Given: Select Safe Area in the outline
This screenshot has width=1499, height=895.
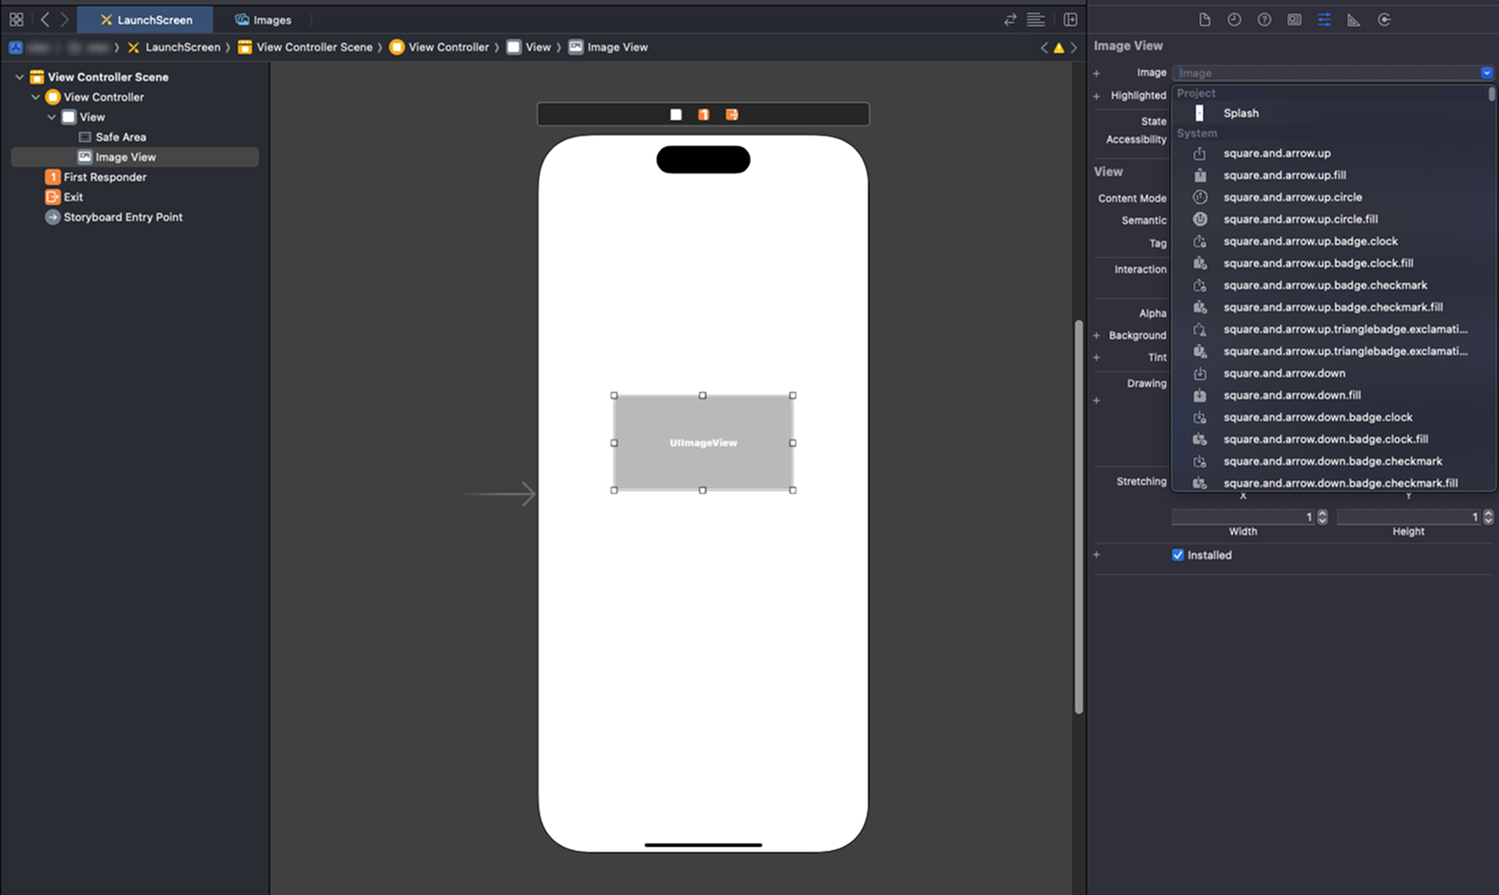Looking at the screenshot, I should pyautogui.click(x=120, y=137).
